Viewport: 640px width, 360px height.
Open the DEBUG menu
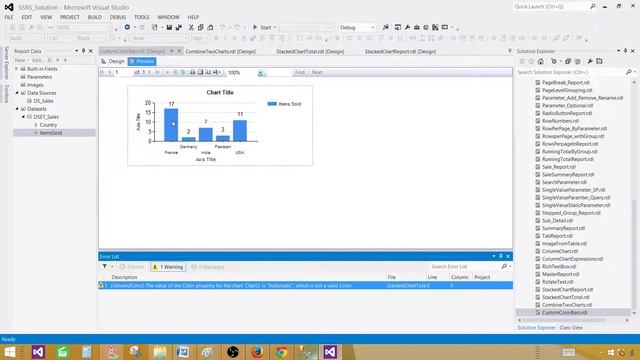click(118, 17)
